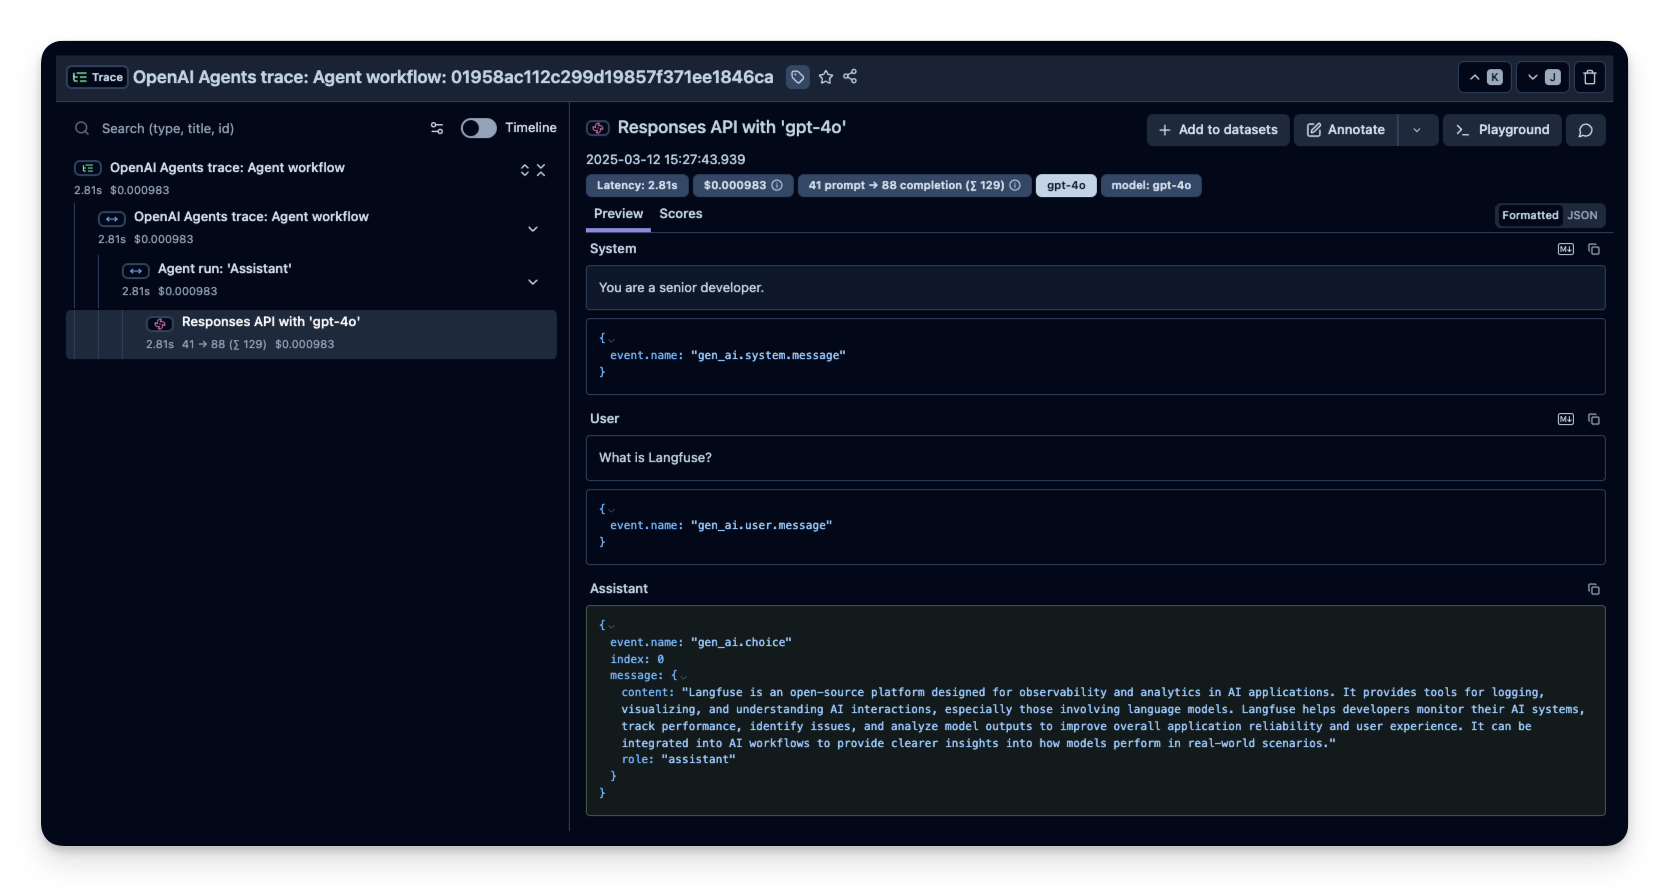Click the search magnifier icon
The image size is (1669, 887).
[x=82, y=128]
